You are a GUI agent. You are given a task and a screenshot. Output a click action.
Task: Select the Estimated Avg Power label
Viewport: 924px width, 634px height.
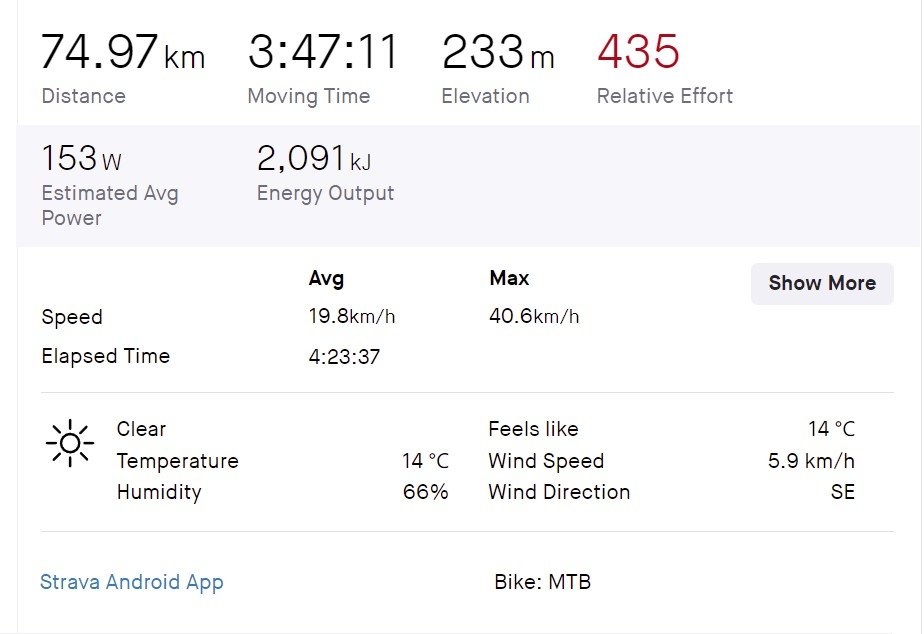tap(109, 205)
